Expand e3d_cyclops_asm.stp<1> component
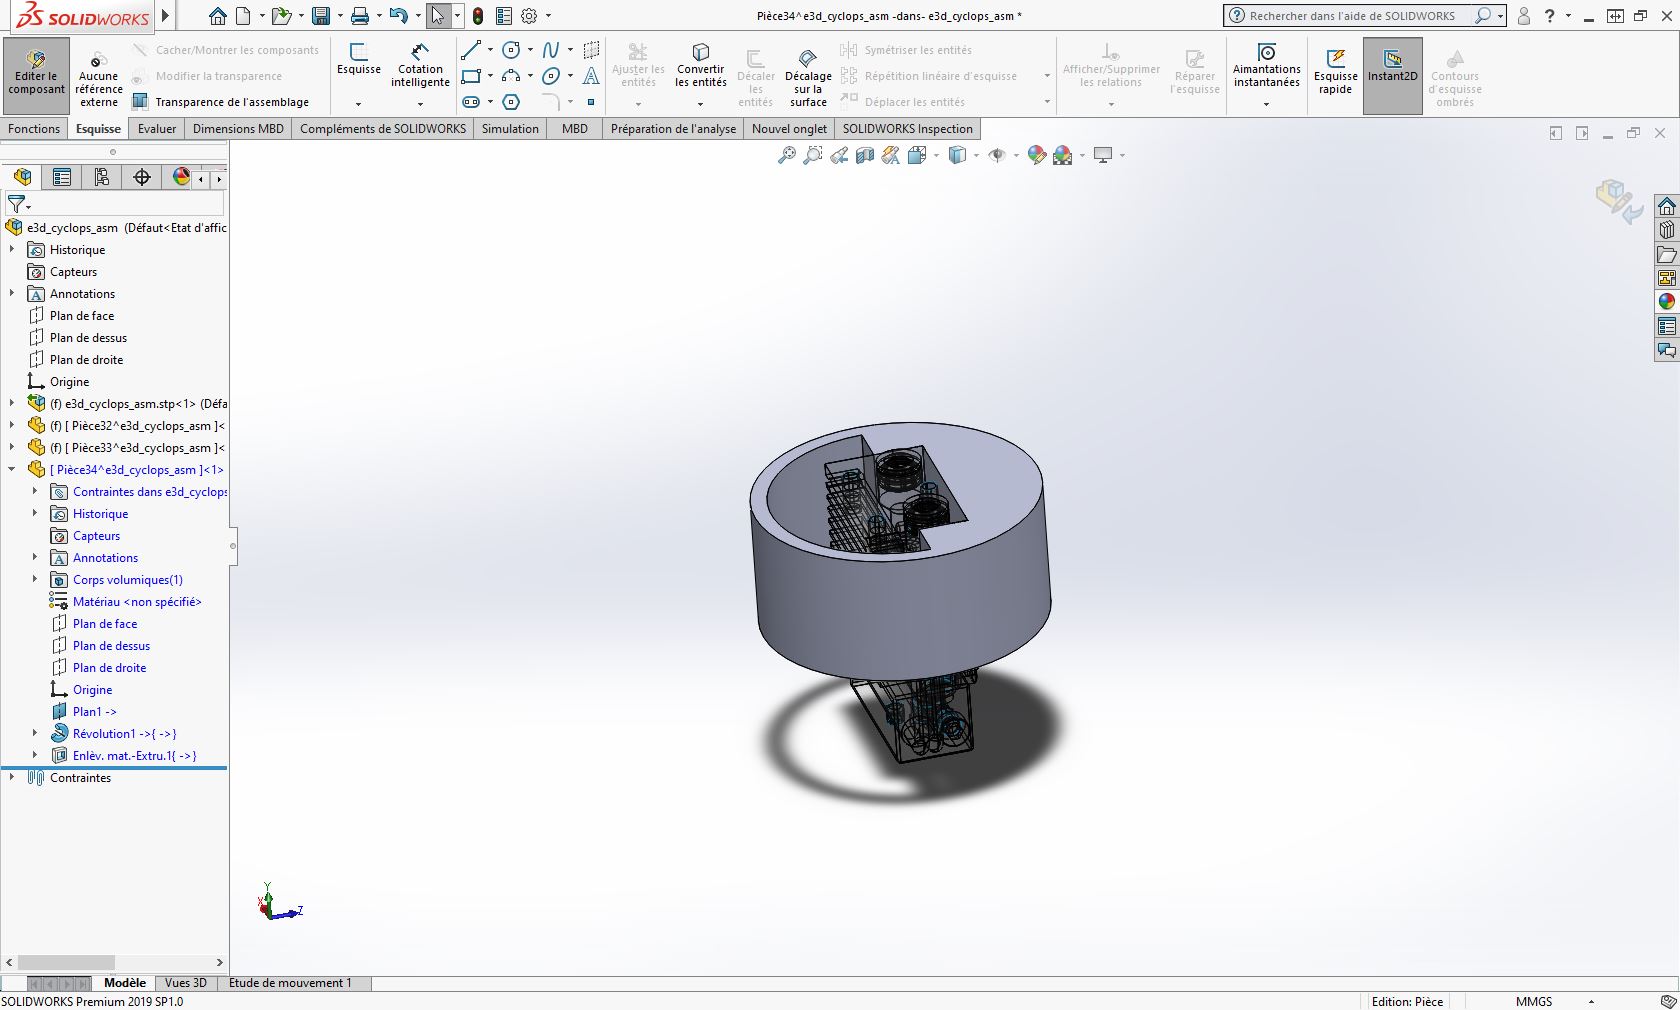The image size is (1680, 1010). (12, 403)
